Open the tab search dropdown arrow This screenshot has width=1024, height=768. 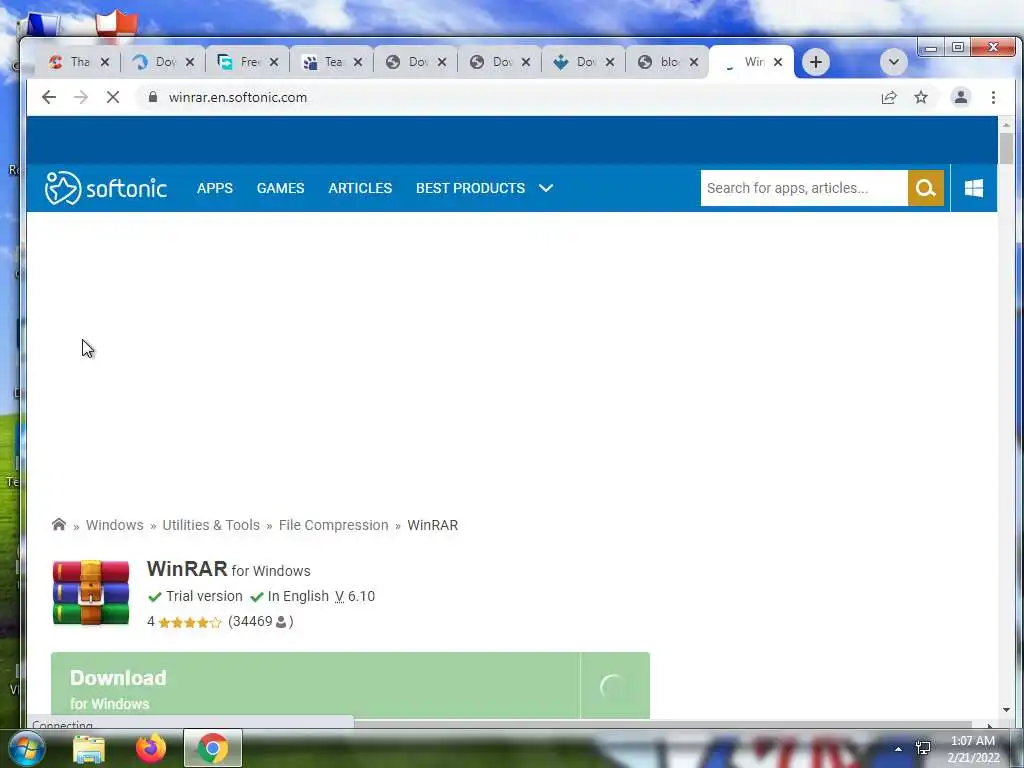point(893,62)
